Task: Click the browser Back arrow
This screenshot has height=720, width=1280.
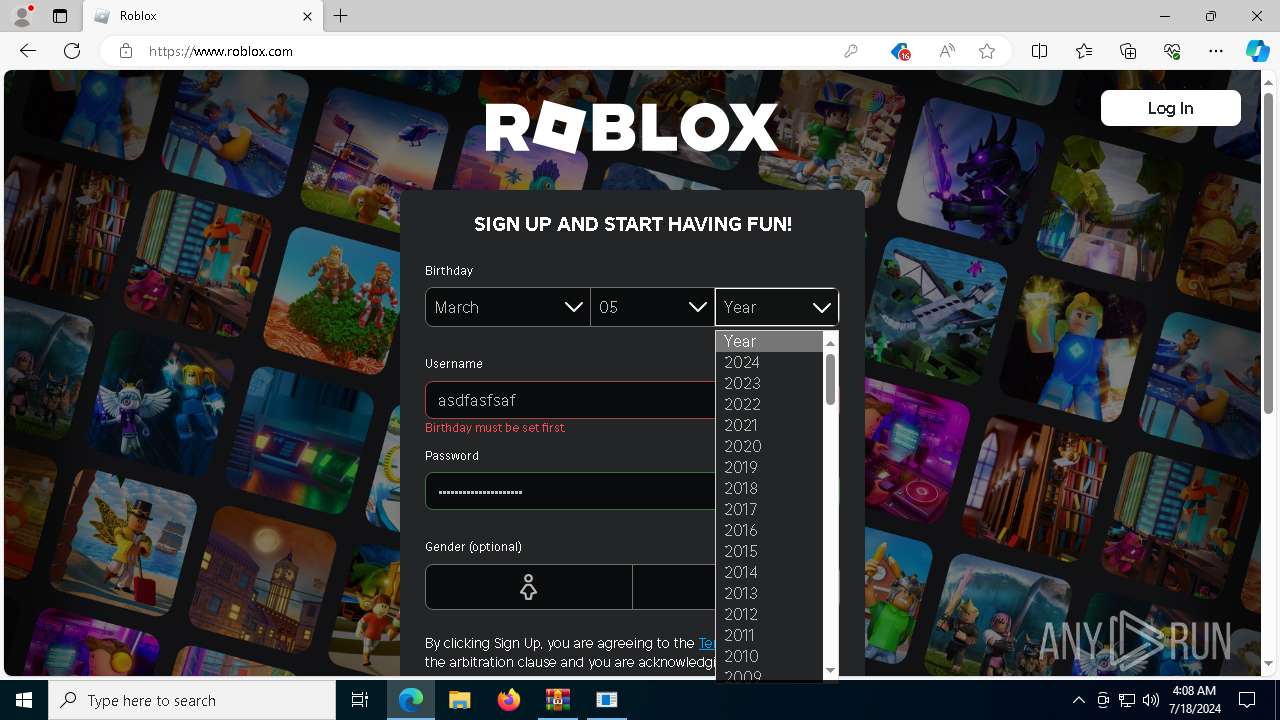Action: coord(28,51)
